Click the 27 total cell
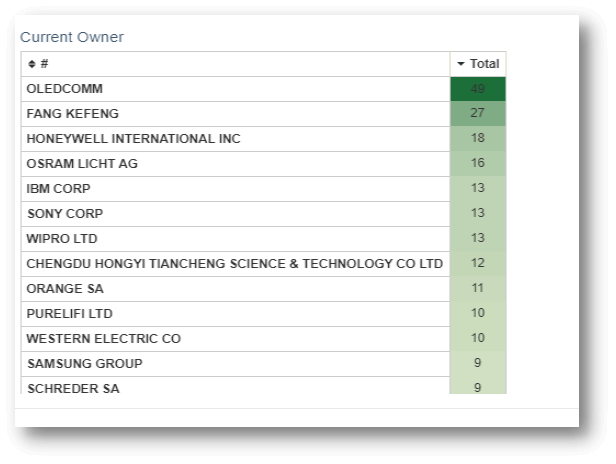This screenshot has height=464, width=616. (478, 114)
